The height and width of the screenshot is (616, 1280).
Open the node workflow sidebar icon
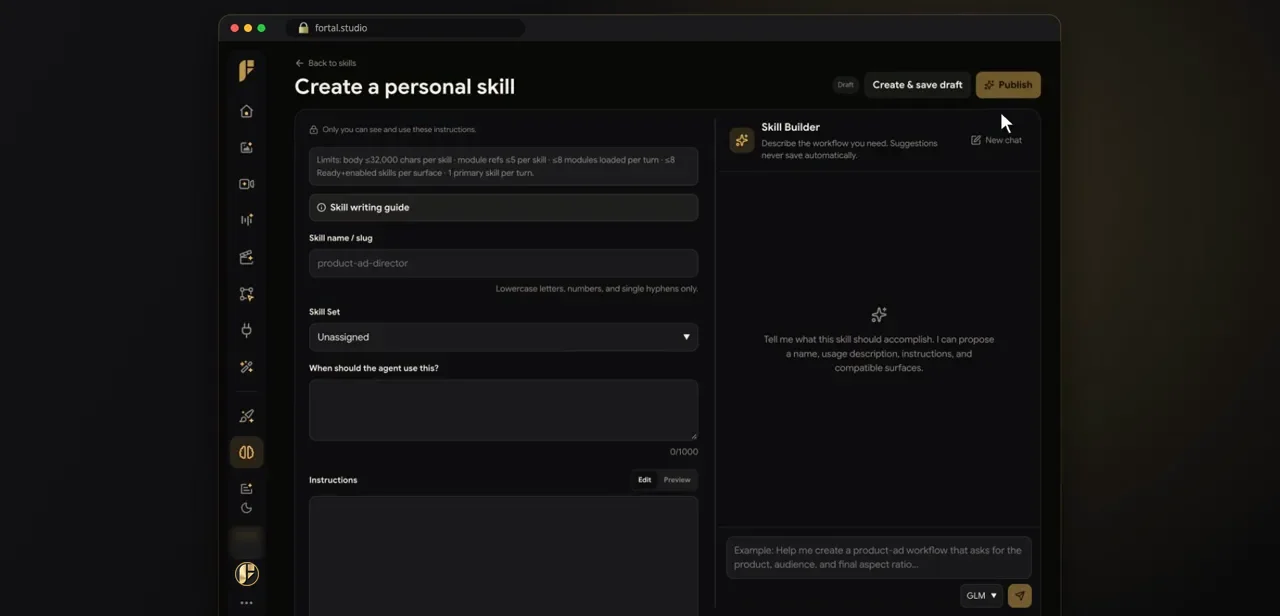click(246, 294)
